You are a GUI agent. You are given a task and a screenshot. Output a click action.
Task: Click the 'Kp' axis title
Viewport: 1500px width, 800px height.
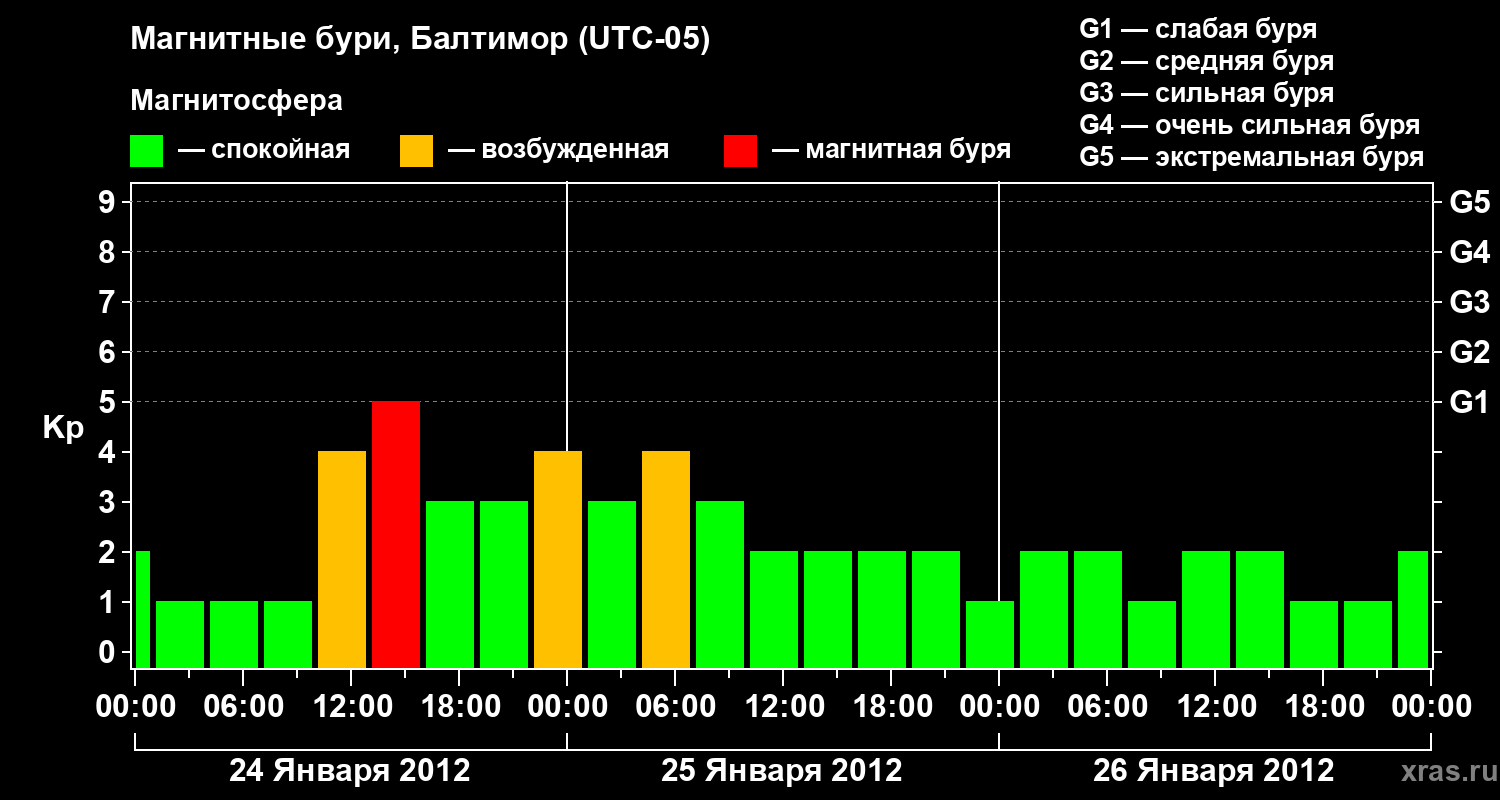pyautogui.click(x=63, y=428)
